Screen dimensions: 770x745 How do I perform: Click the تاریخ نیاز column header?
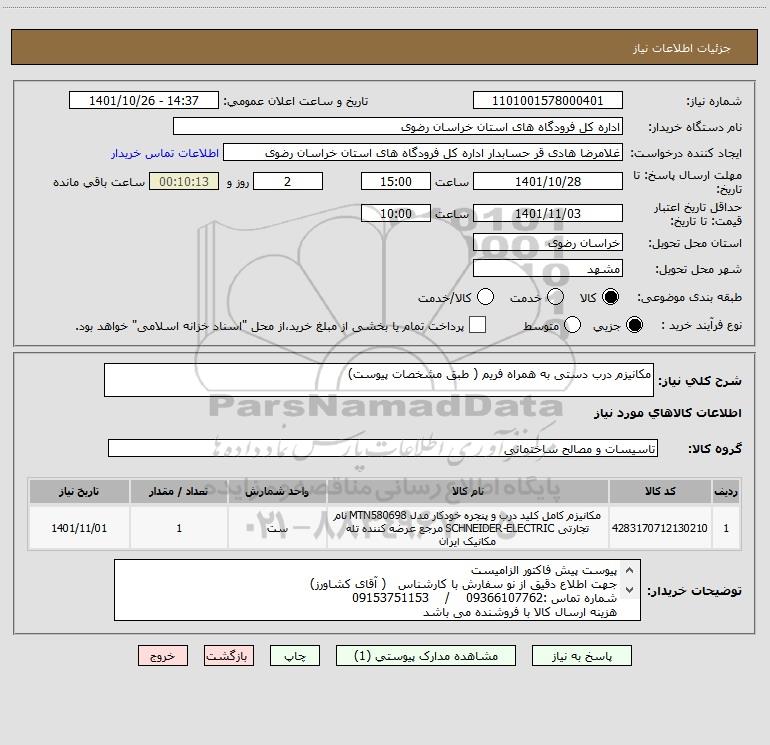(79, 491)
